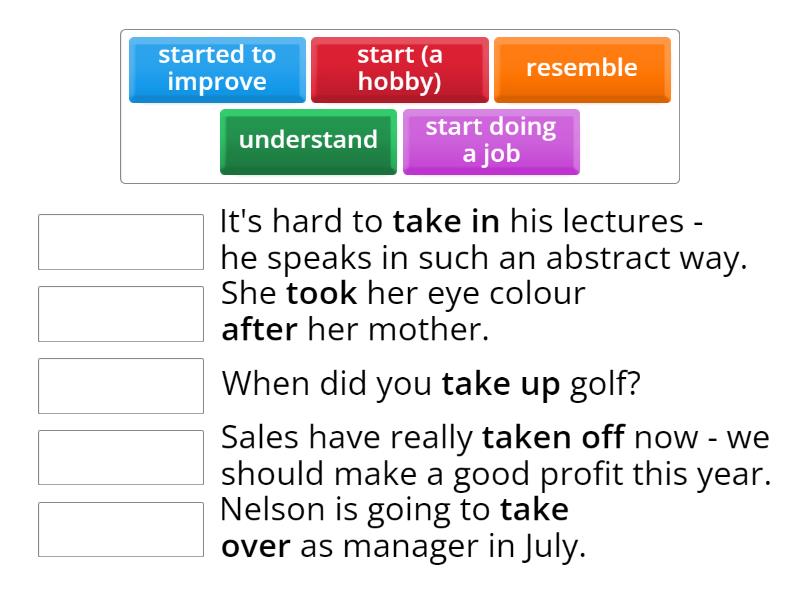The image size is (800, 600).
Task: Click the text 'he speaks in such an abstract way'
Action: point(483,258)
